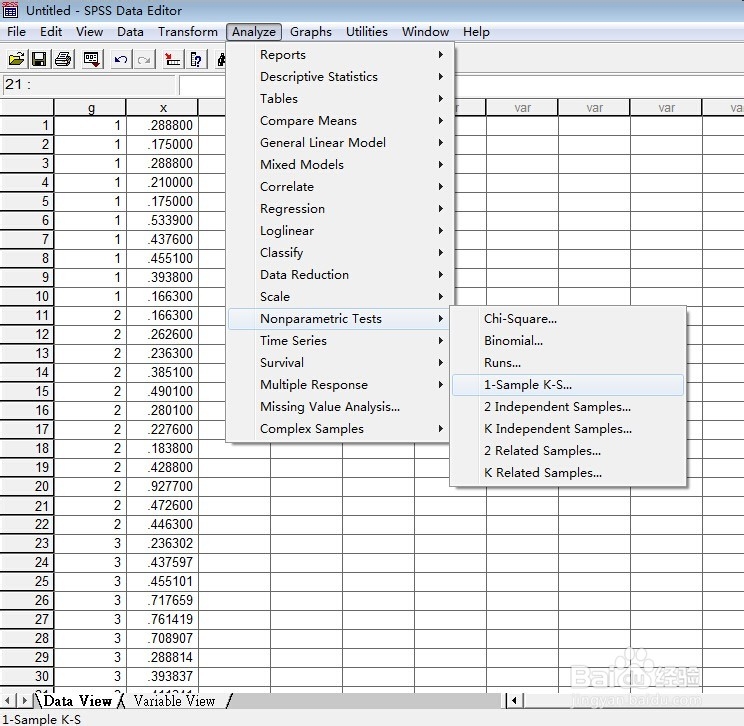Click the Save File floppy icon
This screenshot has height=726, width=744.
tap(39, 59)
